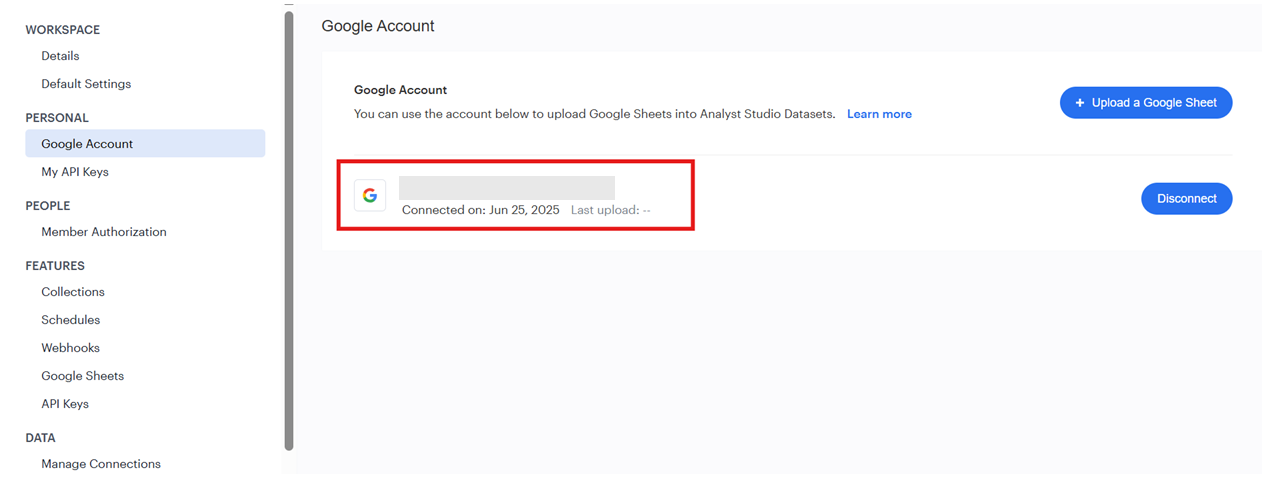1280x488 pixels.
Task: Upload a Google Sheet
Action: click(x=1146, y=103)
